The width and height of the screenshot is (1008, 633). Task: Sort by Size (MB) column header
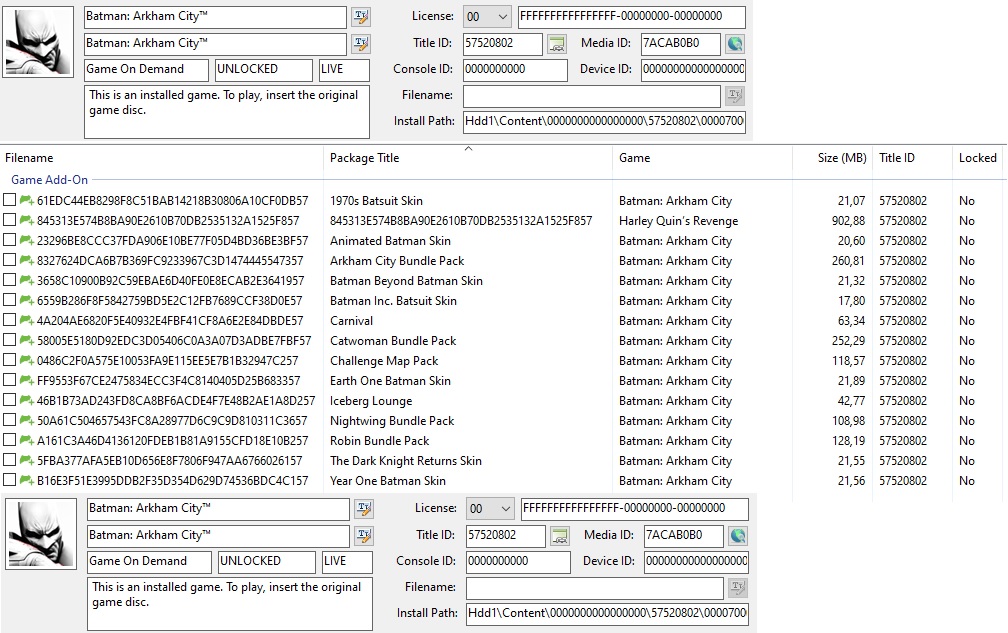tap(832, 158)
